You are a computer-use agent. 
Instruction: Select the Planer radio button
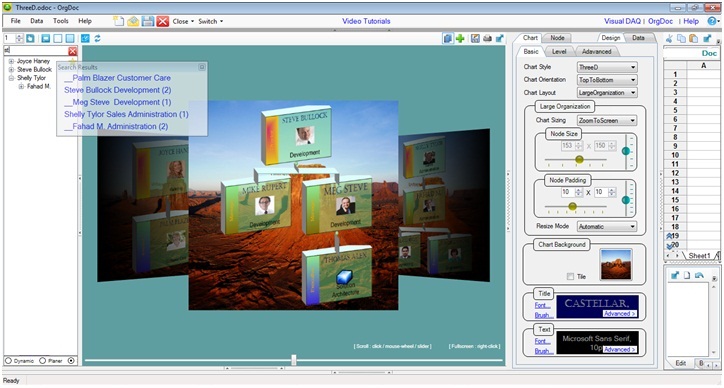pos(42,361)
